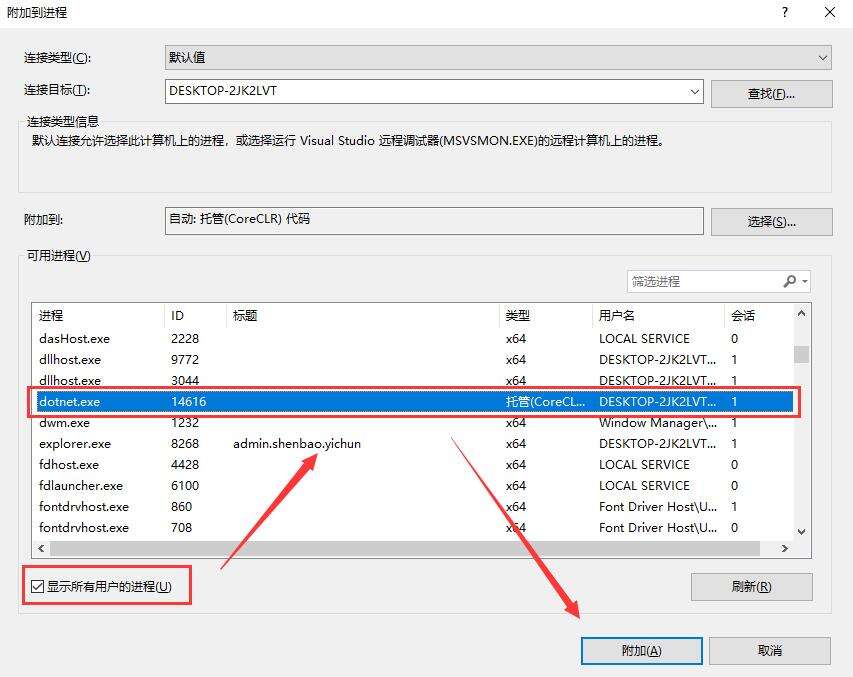Click the horizontal scroll right arrow

(x=784, y=549)
